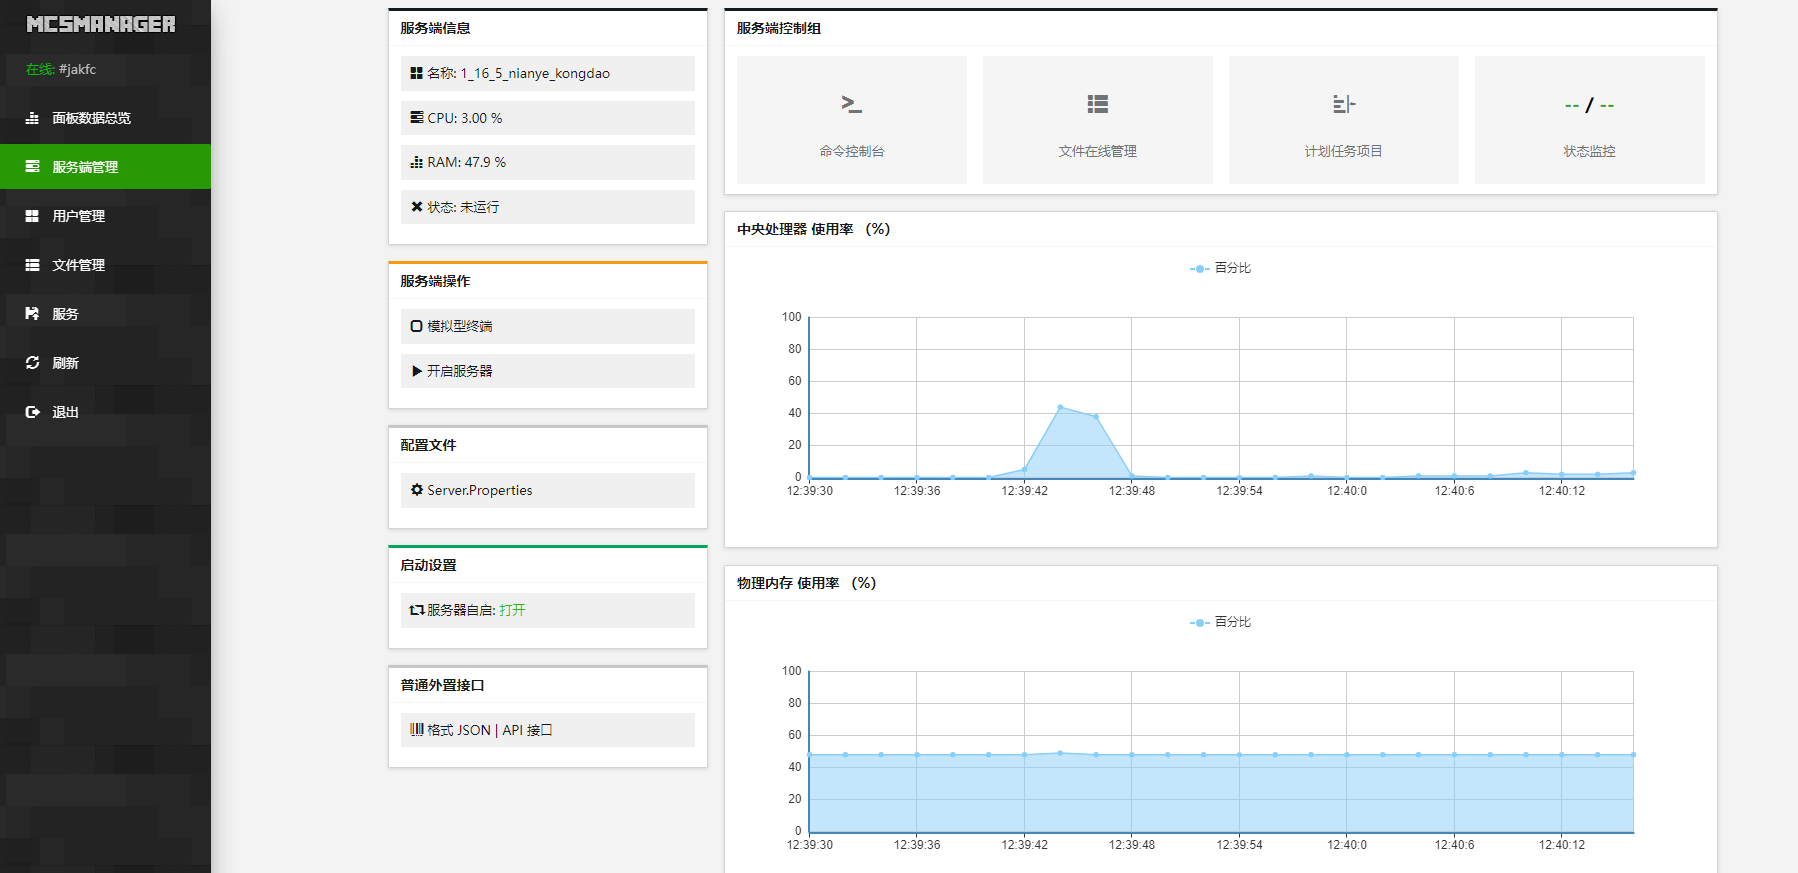This screenshot has height=873, width=1798.
Task: Click the grid icon next to 用户管理
Action: coord(32,216)
